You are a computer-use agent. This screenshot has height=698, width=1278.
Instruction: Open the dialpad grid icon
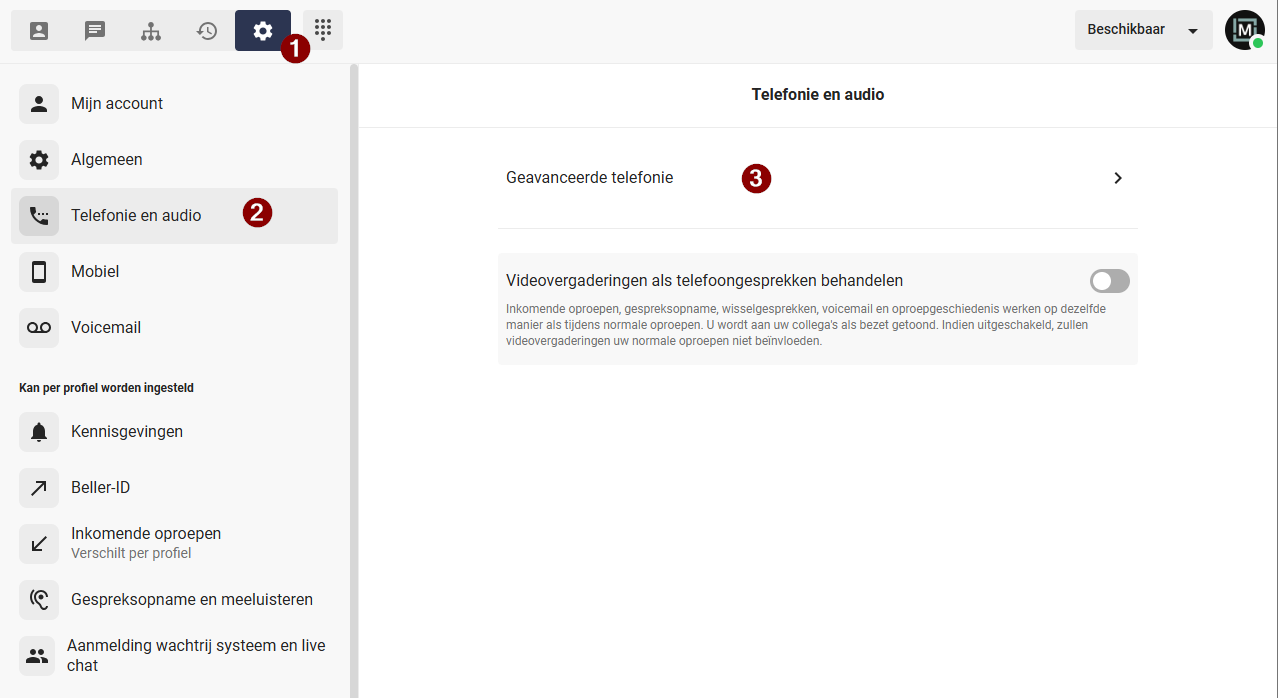[x=323, y=30]
